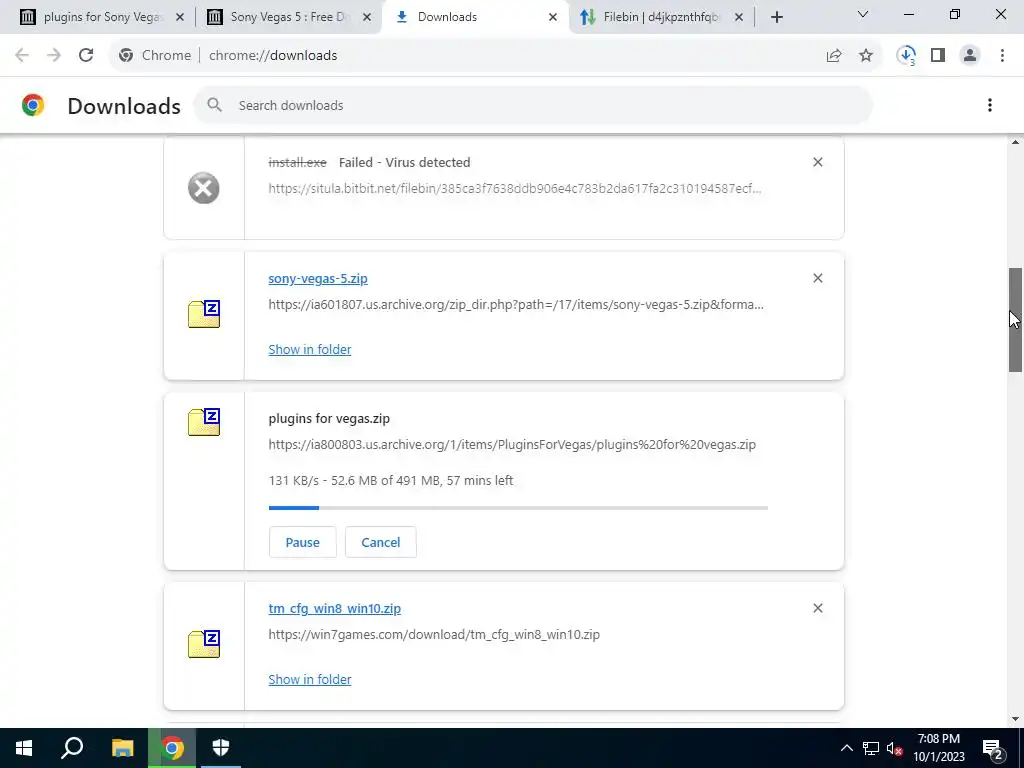The image size is (1024, 768).
Task: Show sony-vegas-5.zip in folder
Action: 310,349
